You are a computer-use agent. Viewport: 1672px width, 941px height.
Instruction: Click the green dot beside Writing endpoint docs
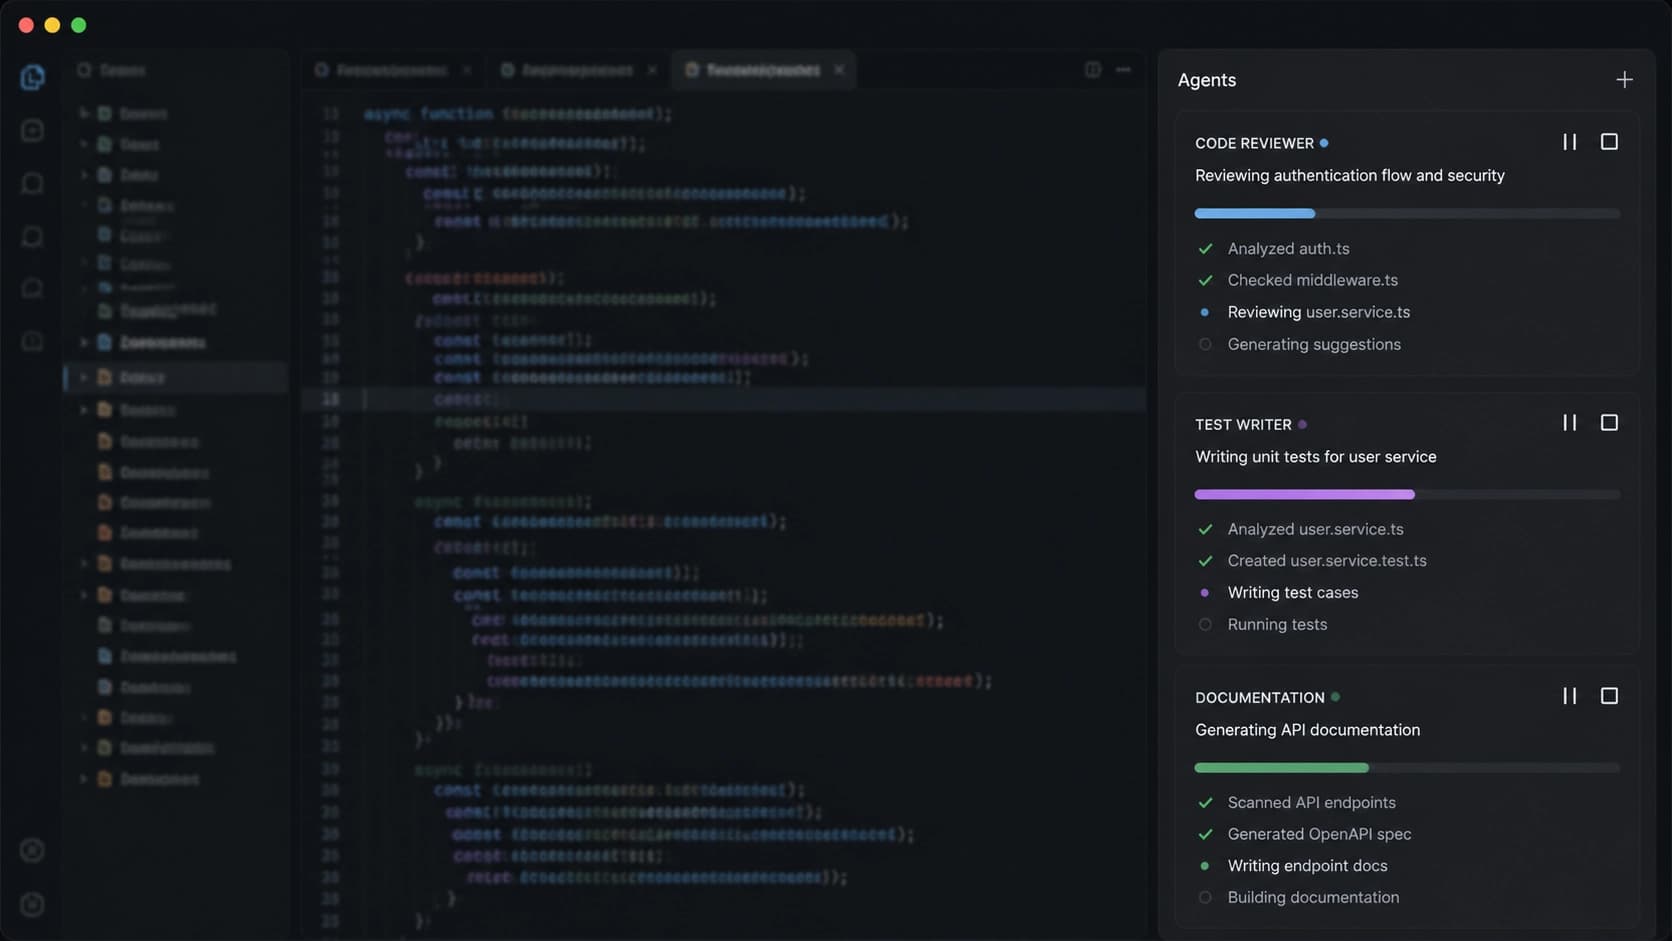tap(1205, 866)
